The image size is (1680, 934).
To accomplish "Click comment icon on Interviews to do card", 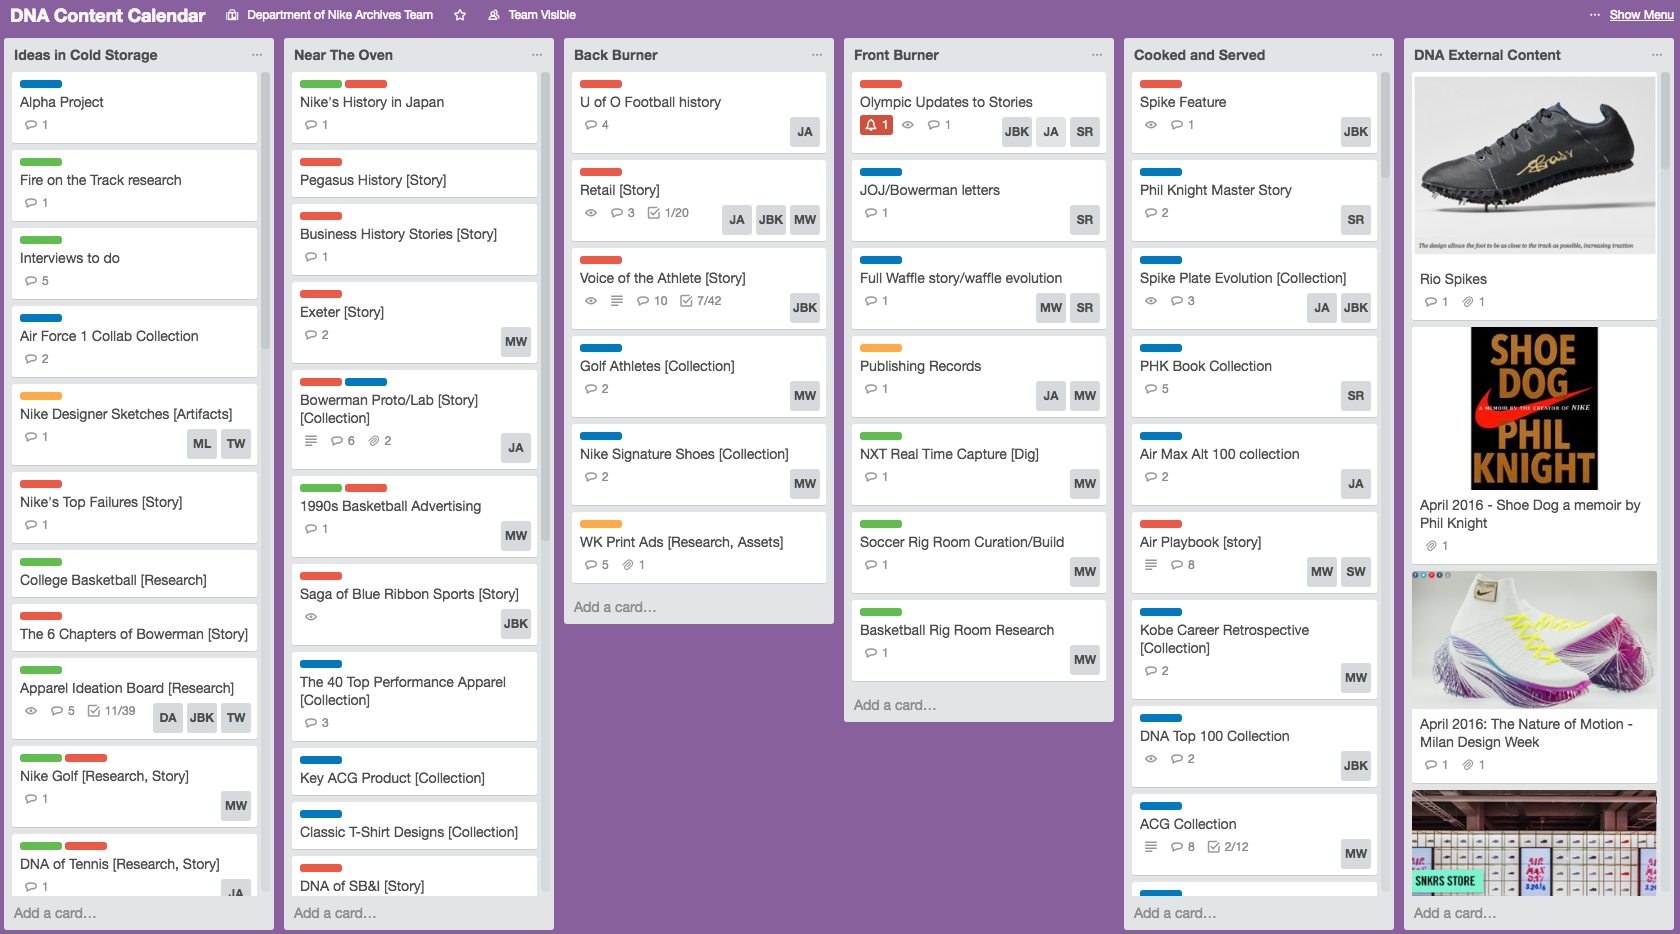I will [31, 281].
